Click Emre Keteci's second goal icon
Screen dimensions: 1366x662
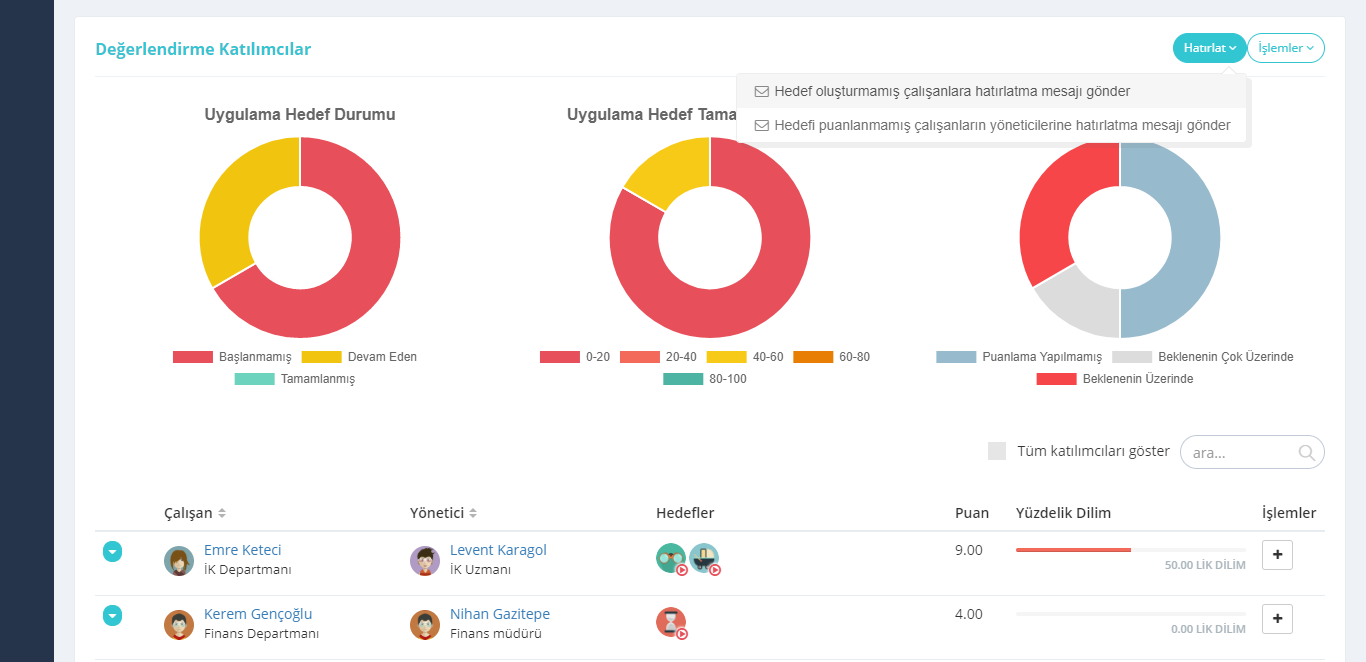click(x=704, y=558)
